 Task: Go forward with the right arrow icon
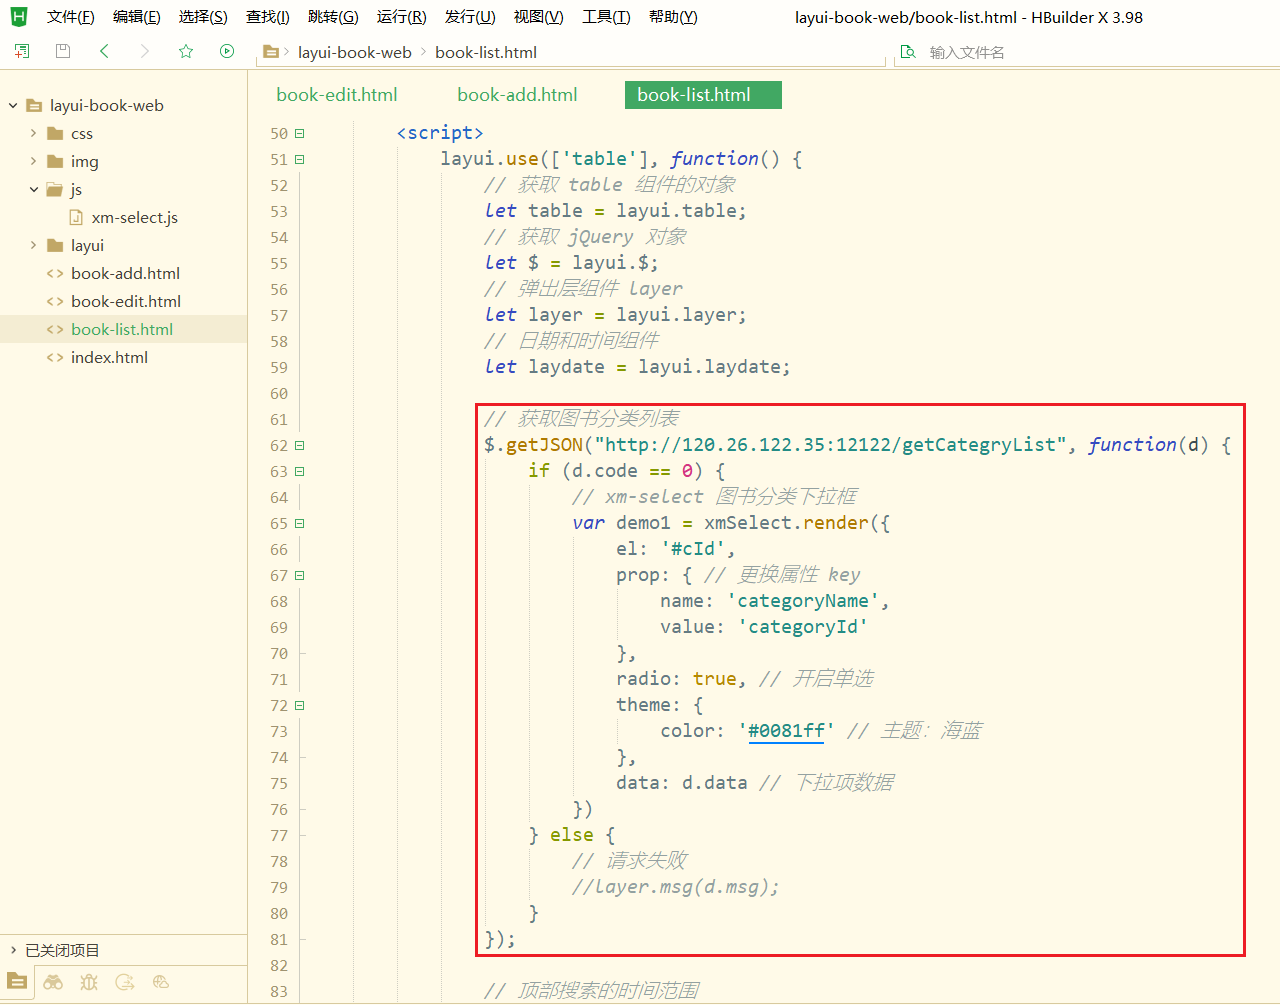(x=145, y=51)
